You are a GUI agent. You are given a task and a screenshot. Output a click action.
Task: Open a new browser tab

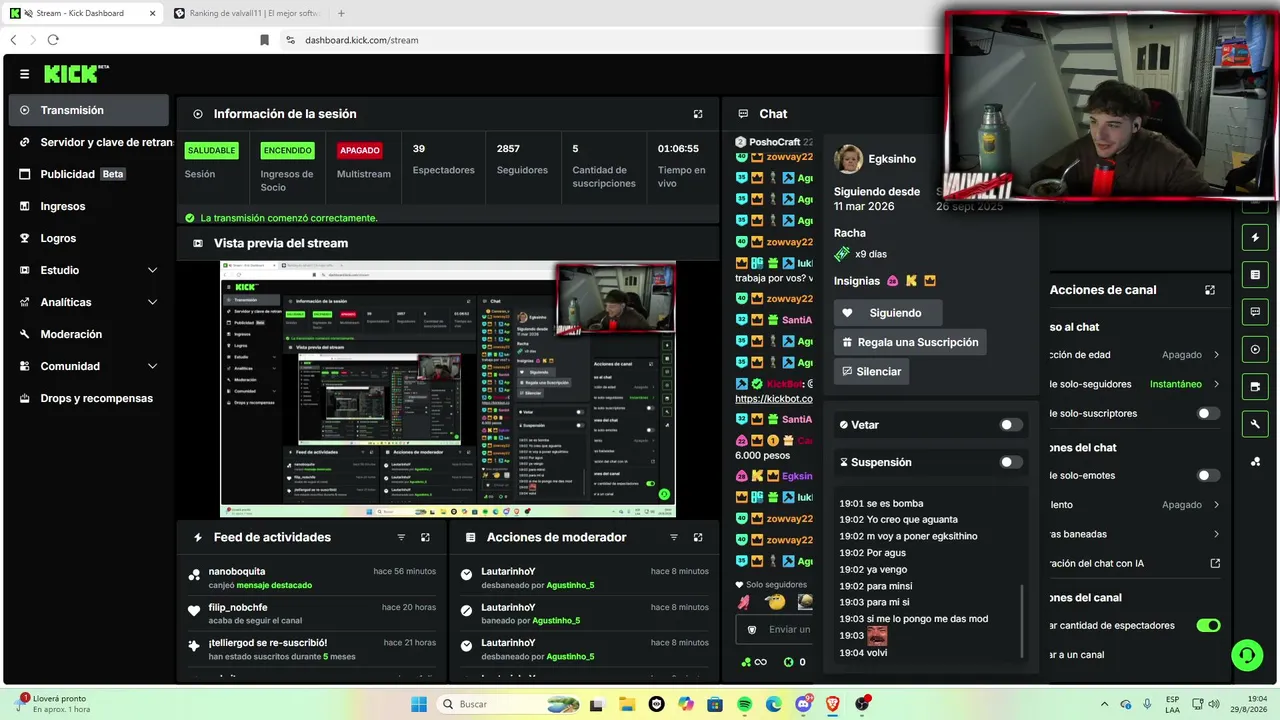pos(341,13)
